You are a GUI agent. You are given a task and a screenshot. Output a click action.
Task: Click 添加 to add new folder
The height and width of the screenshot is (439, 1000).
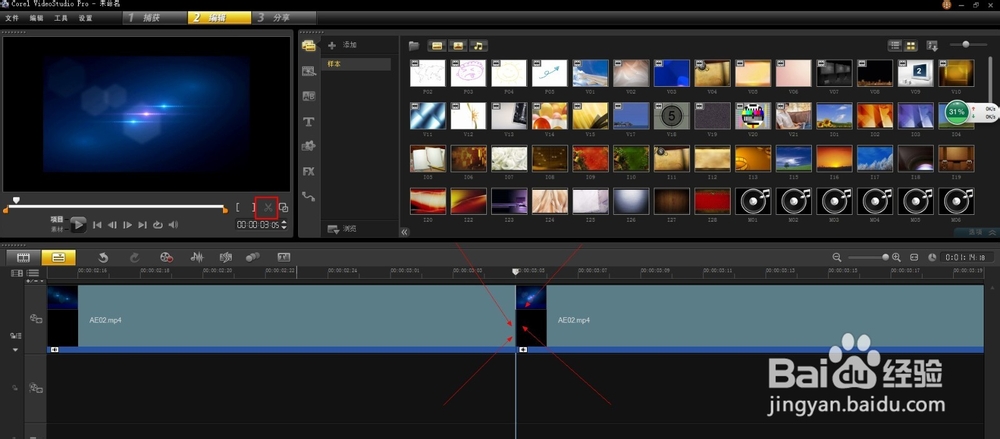click(x=342, y=45)
